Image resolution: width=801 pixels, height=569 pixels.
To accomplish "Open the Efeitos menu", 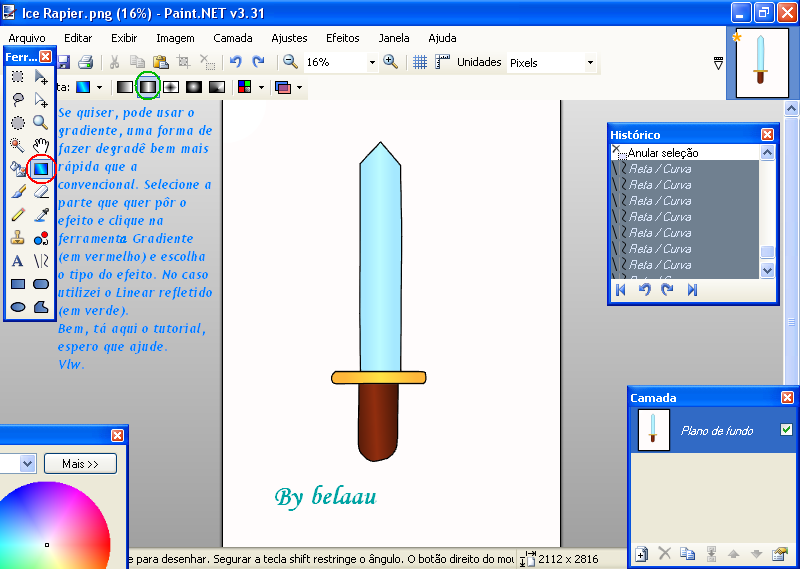I will pos(342,38).
